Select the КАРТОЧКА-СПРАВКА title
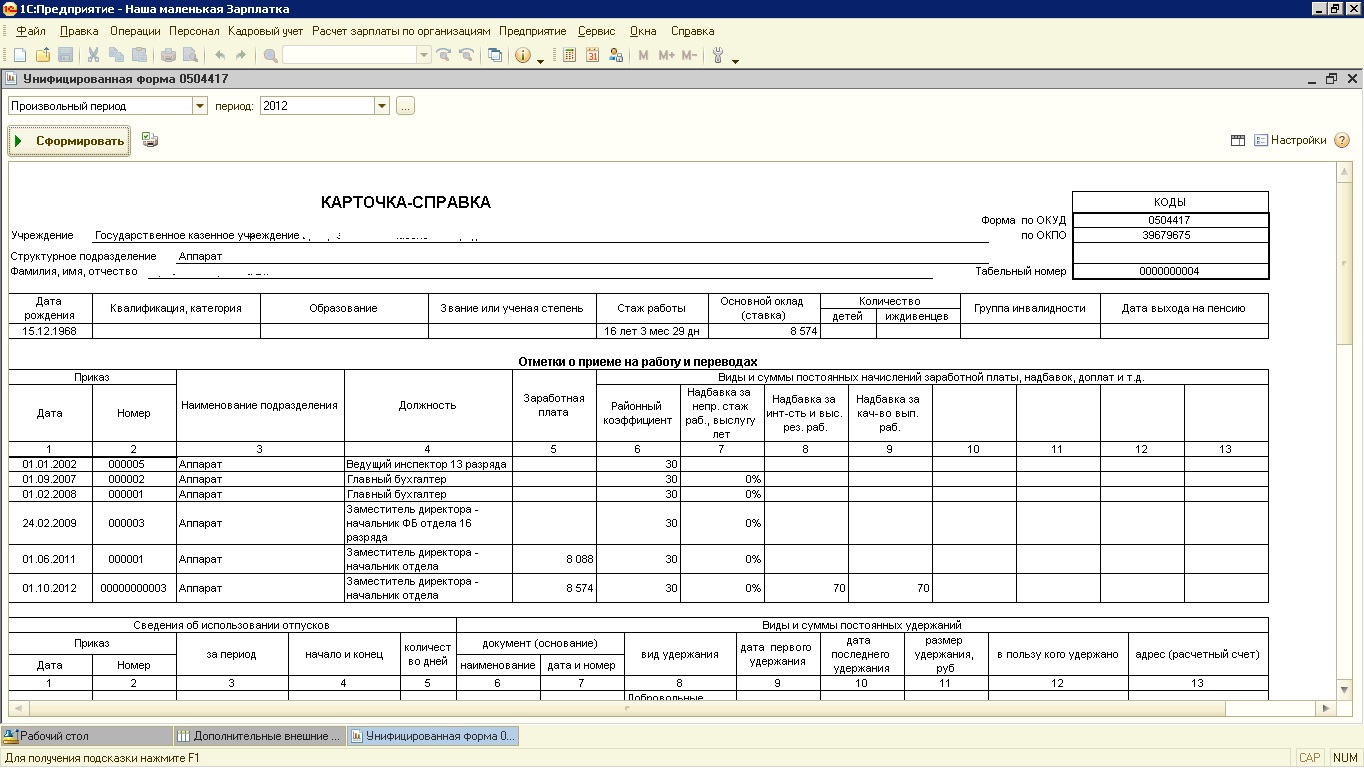Viewport: 1364px width, 768px height. coord(406,202)
